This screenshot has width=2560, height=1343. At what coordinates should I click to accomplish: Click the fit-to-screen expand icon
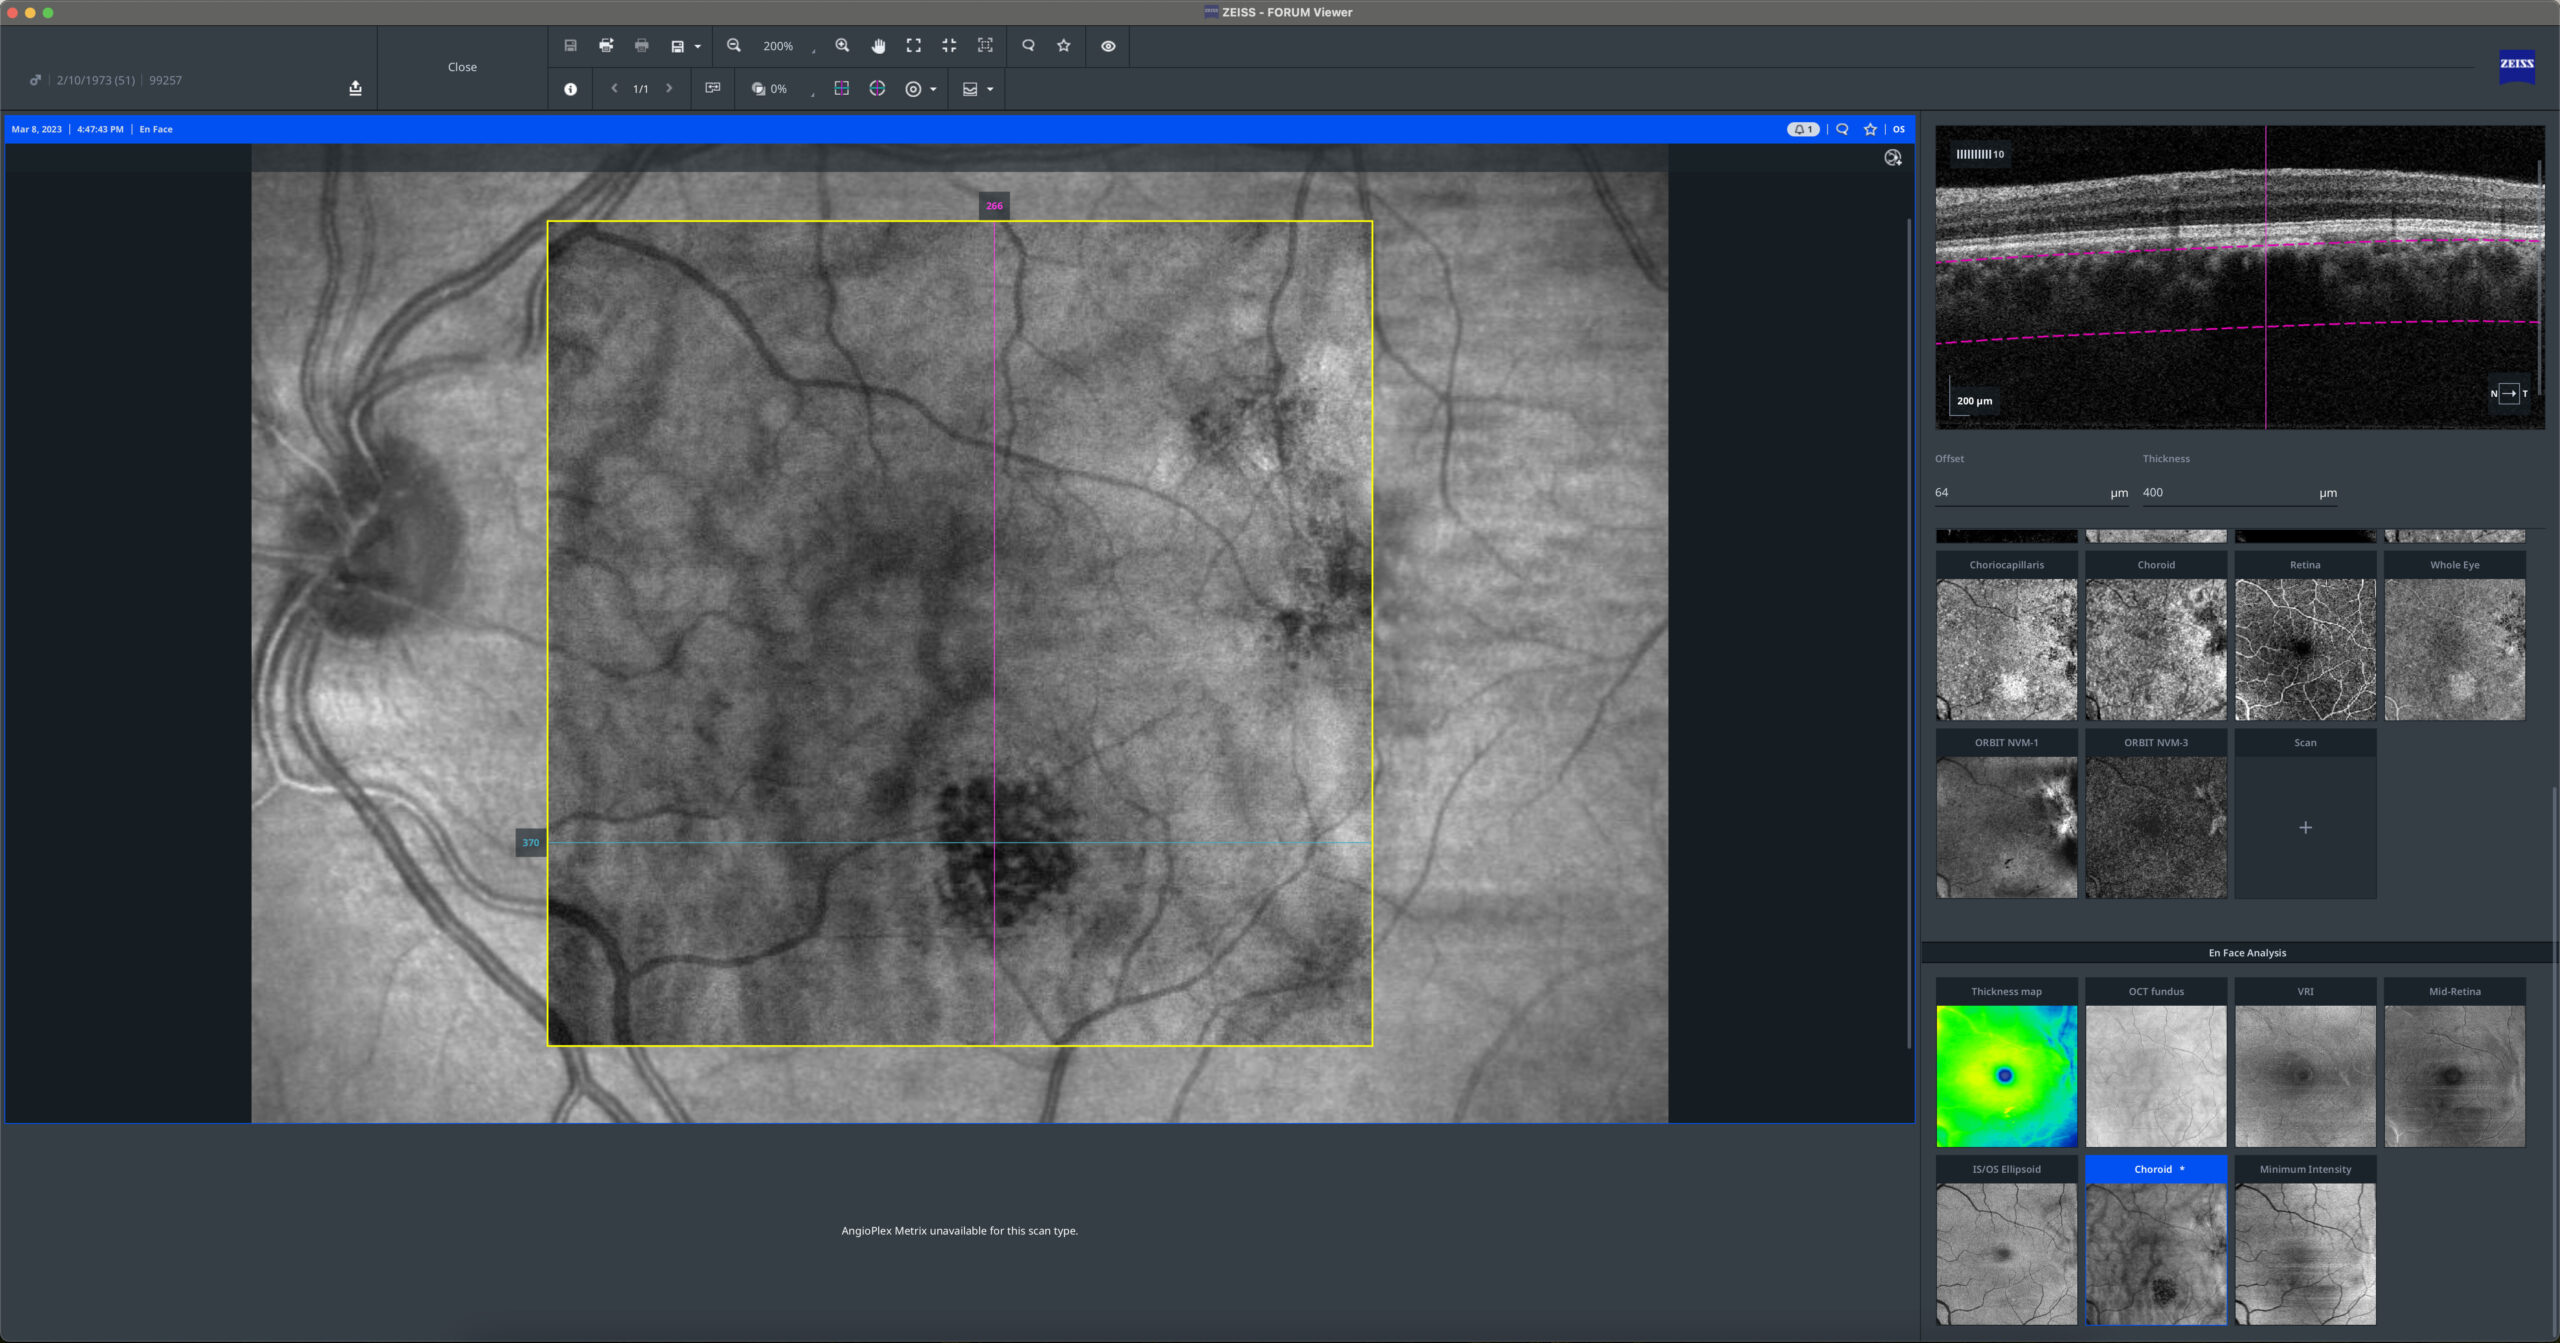click(x=913, y=46)
